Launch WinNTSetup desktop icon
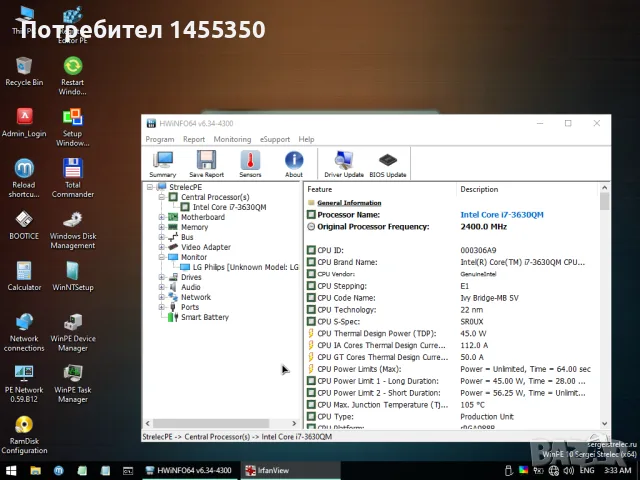Screen dimensions: 640x480 pos(73,276)
